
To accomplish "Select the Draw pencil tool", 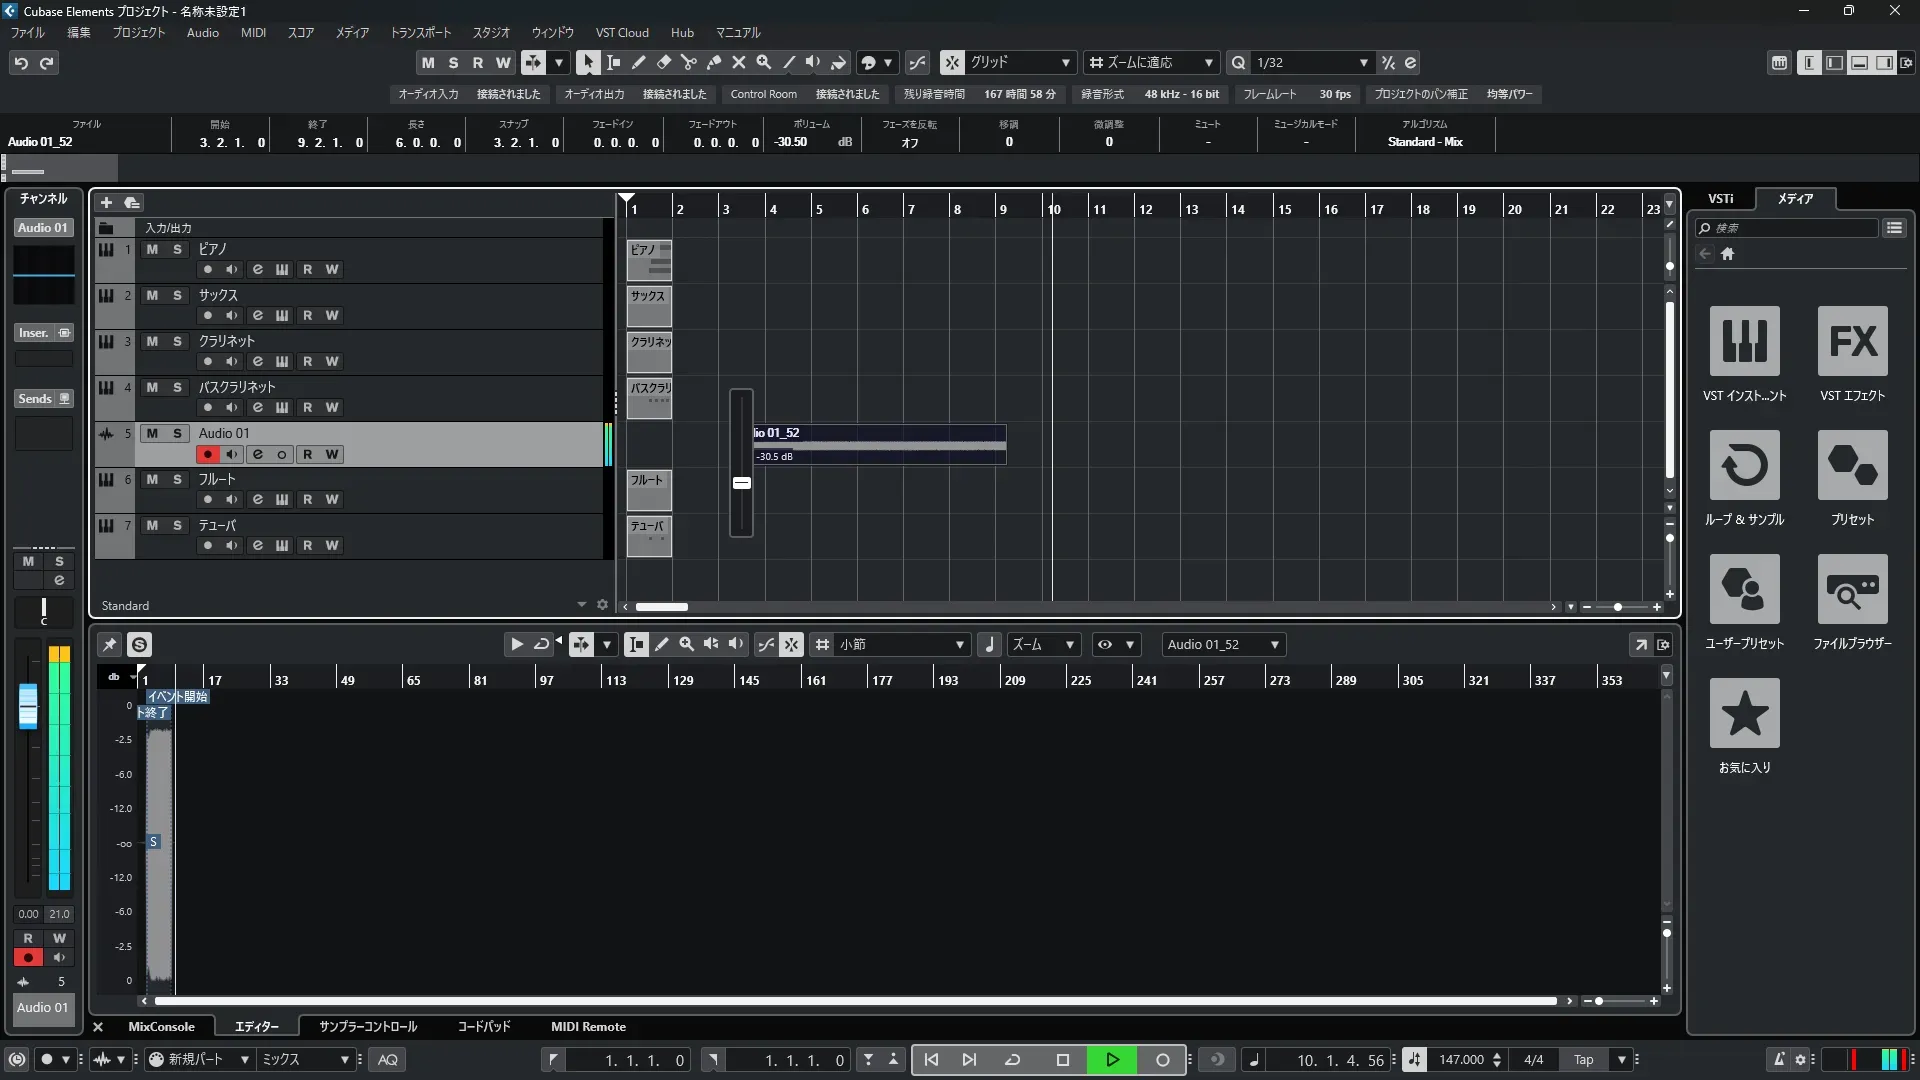I will pyautogui.click(x=638, y=62).
